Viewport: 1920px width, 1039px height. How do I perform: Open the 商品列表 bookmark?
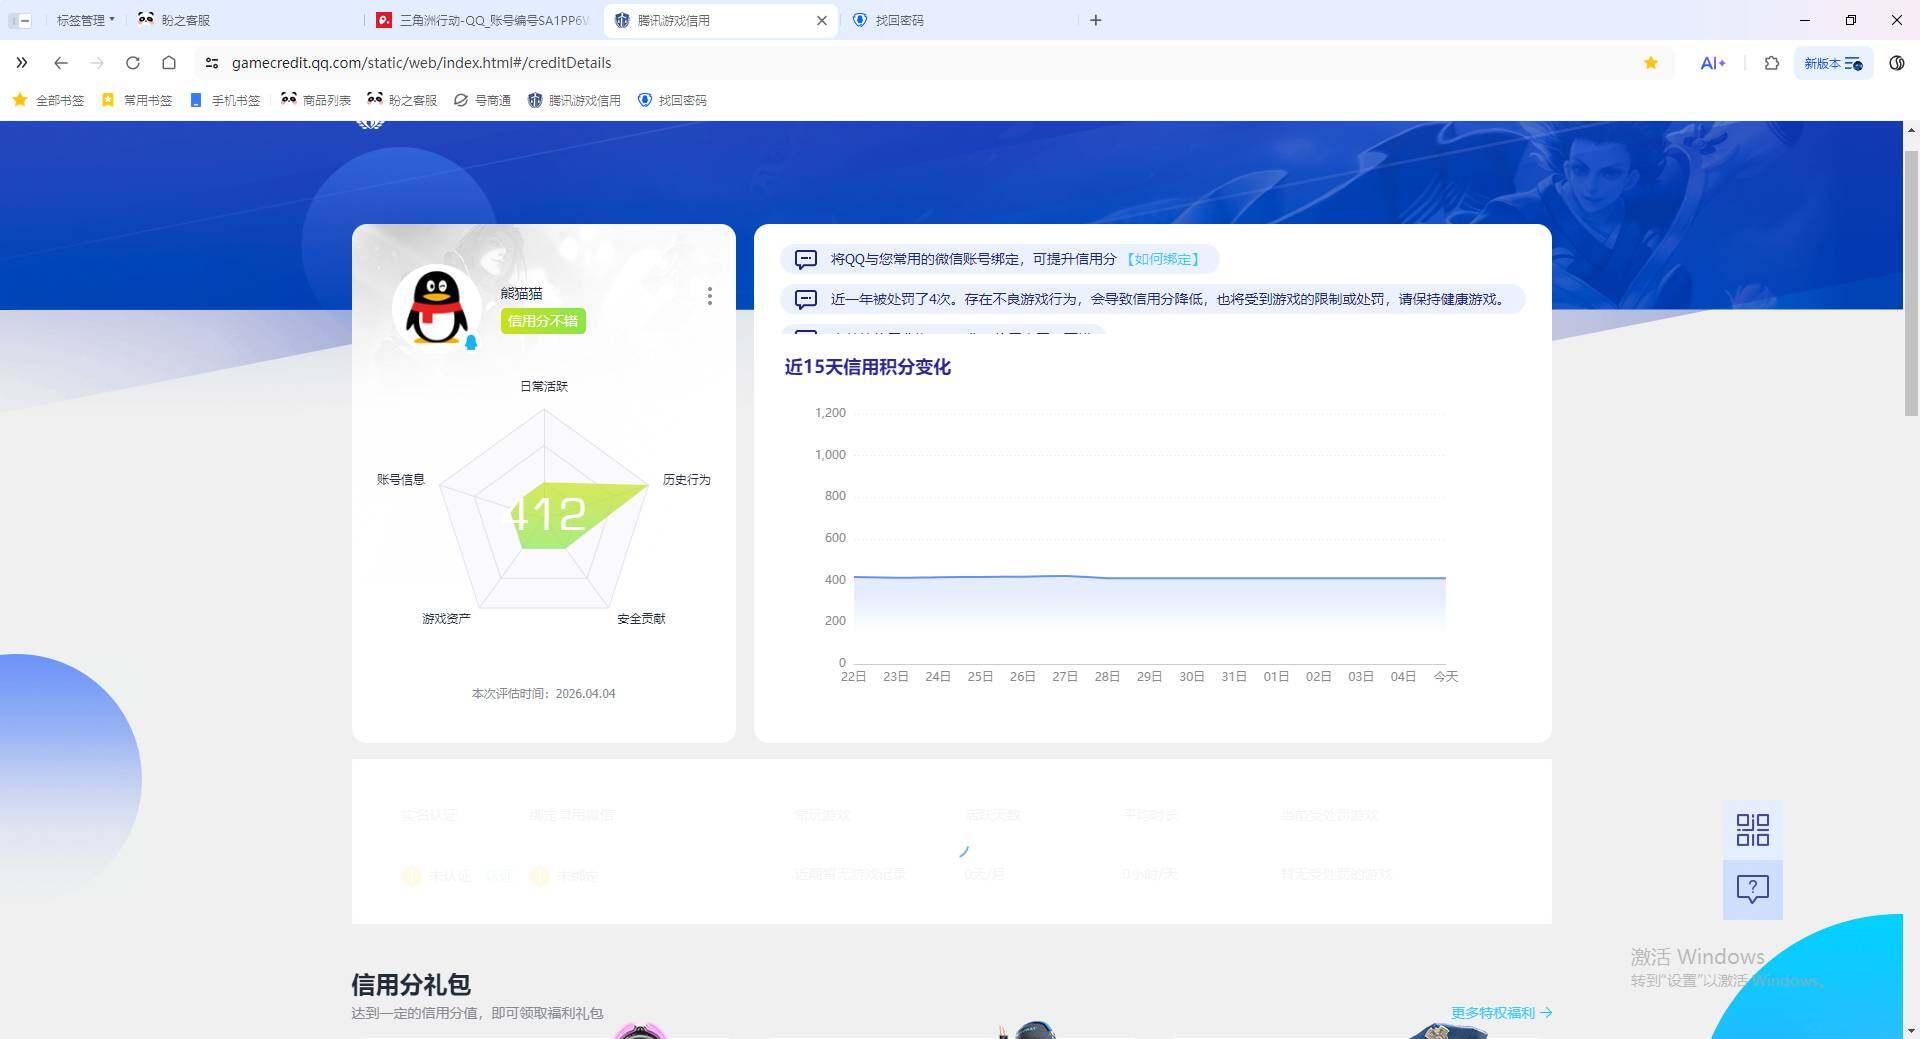pos(316,100)
